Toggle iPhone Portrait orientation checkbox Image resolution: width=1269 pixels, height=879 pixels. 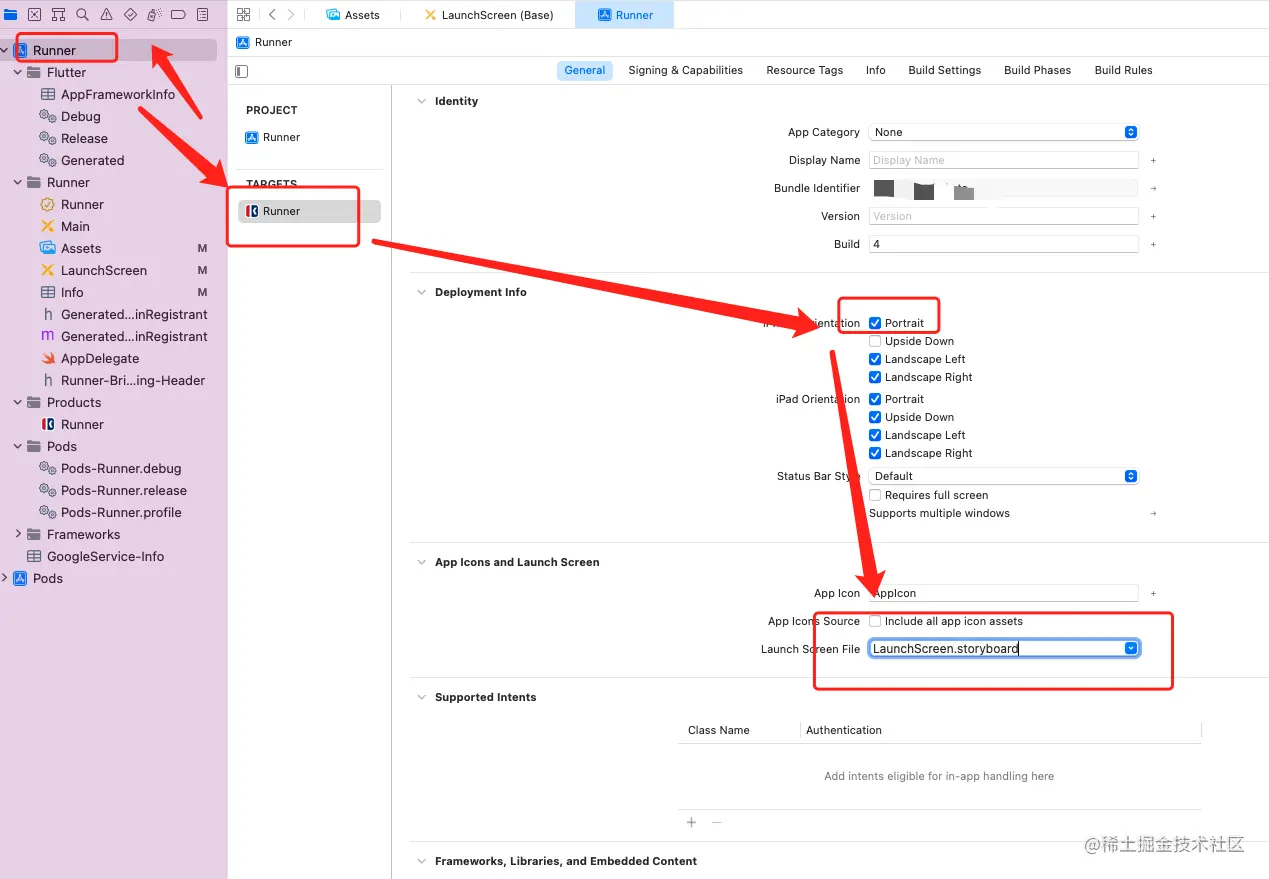pos(875,323)
